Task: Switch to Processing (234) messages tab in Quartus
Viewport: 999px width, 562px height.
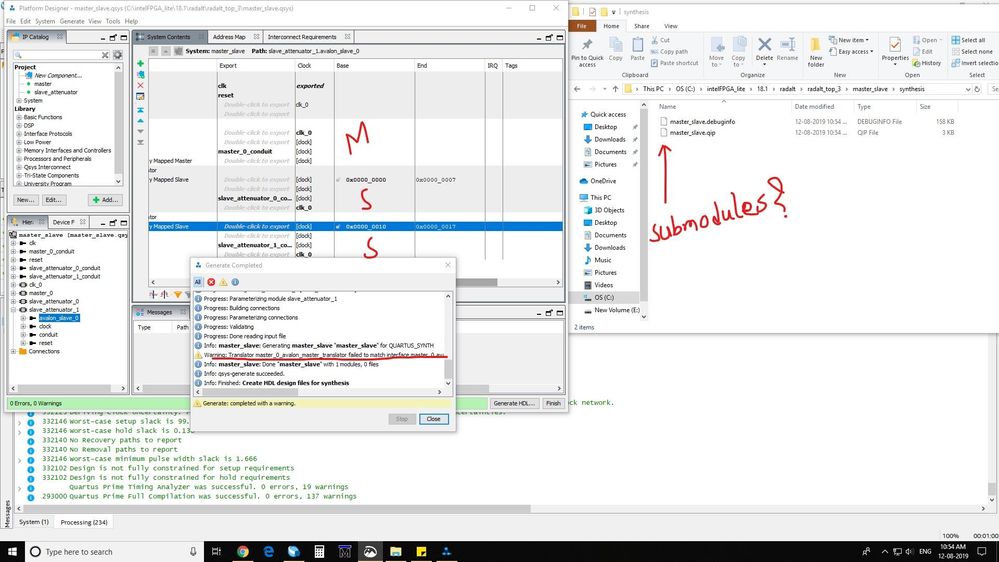Action: coord(83,522)
